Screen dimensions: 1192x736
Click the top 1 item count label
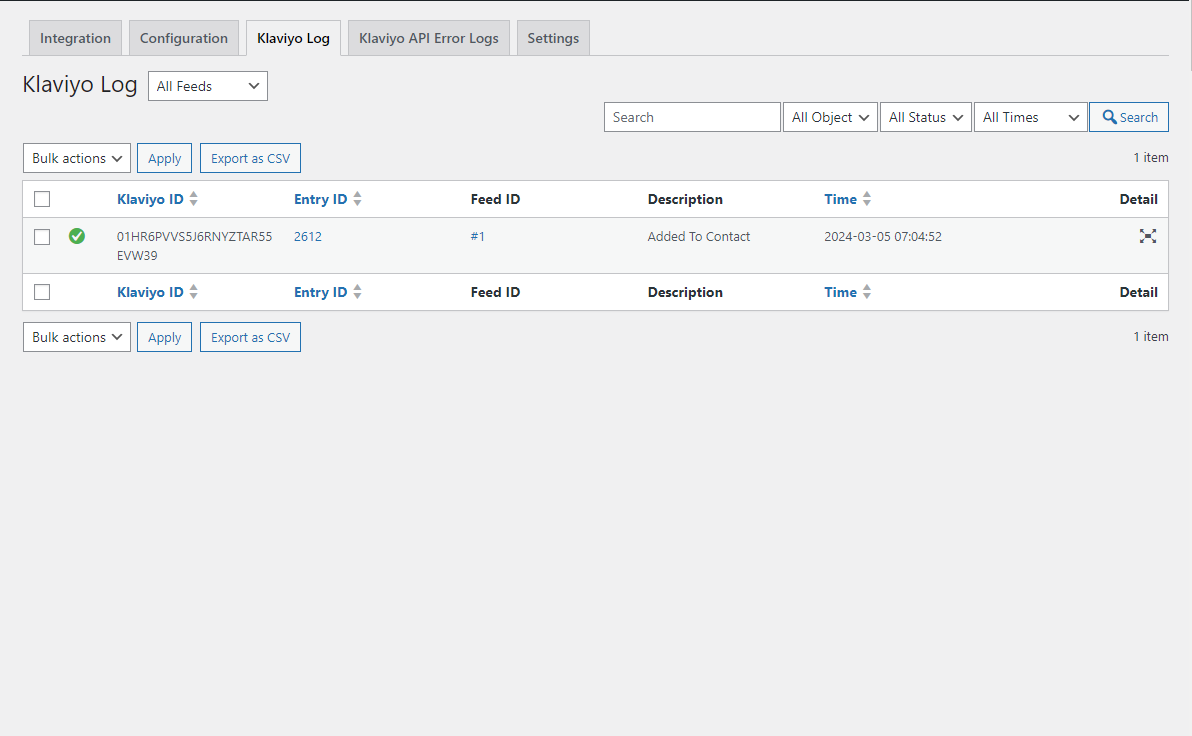point(1151,157)
